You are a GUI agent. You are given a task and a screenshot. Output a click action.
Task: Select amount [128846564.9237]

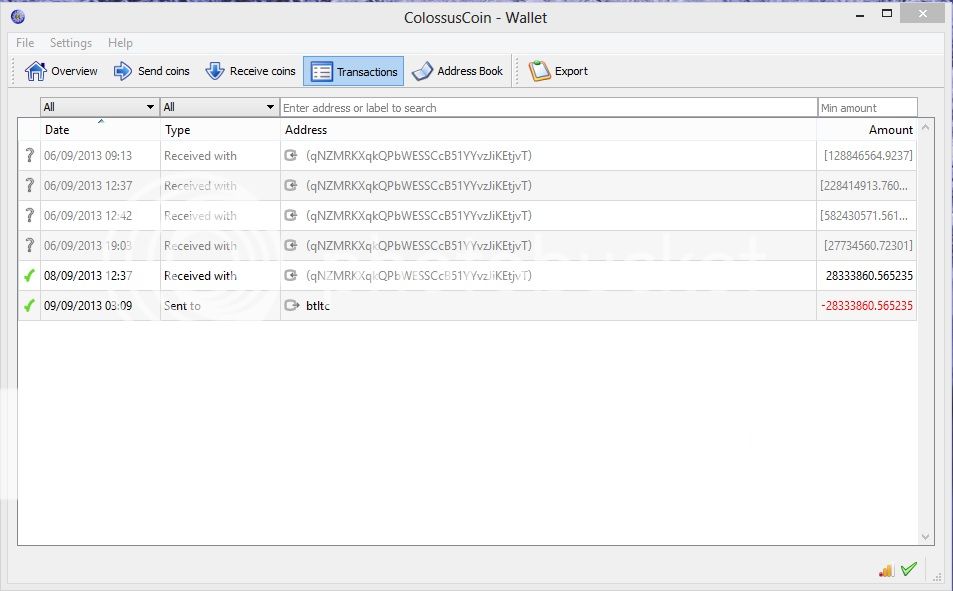click(868, 156)
